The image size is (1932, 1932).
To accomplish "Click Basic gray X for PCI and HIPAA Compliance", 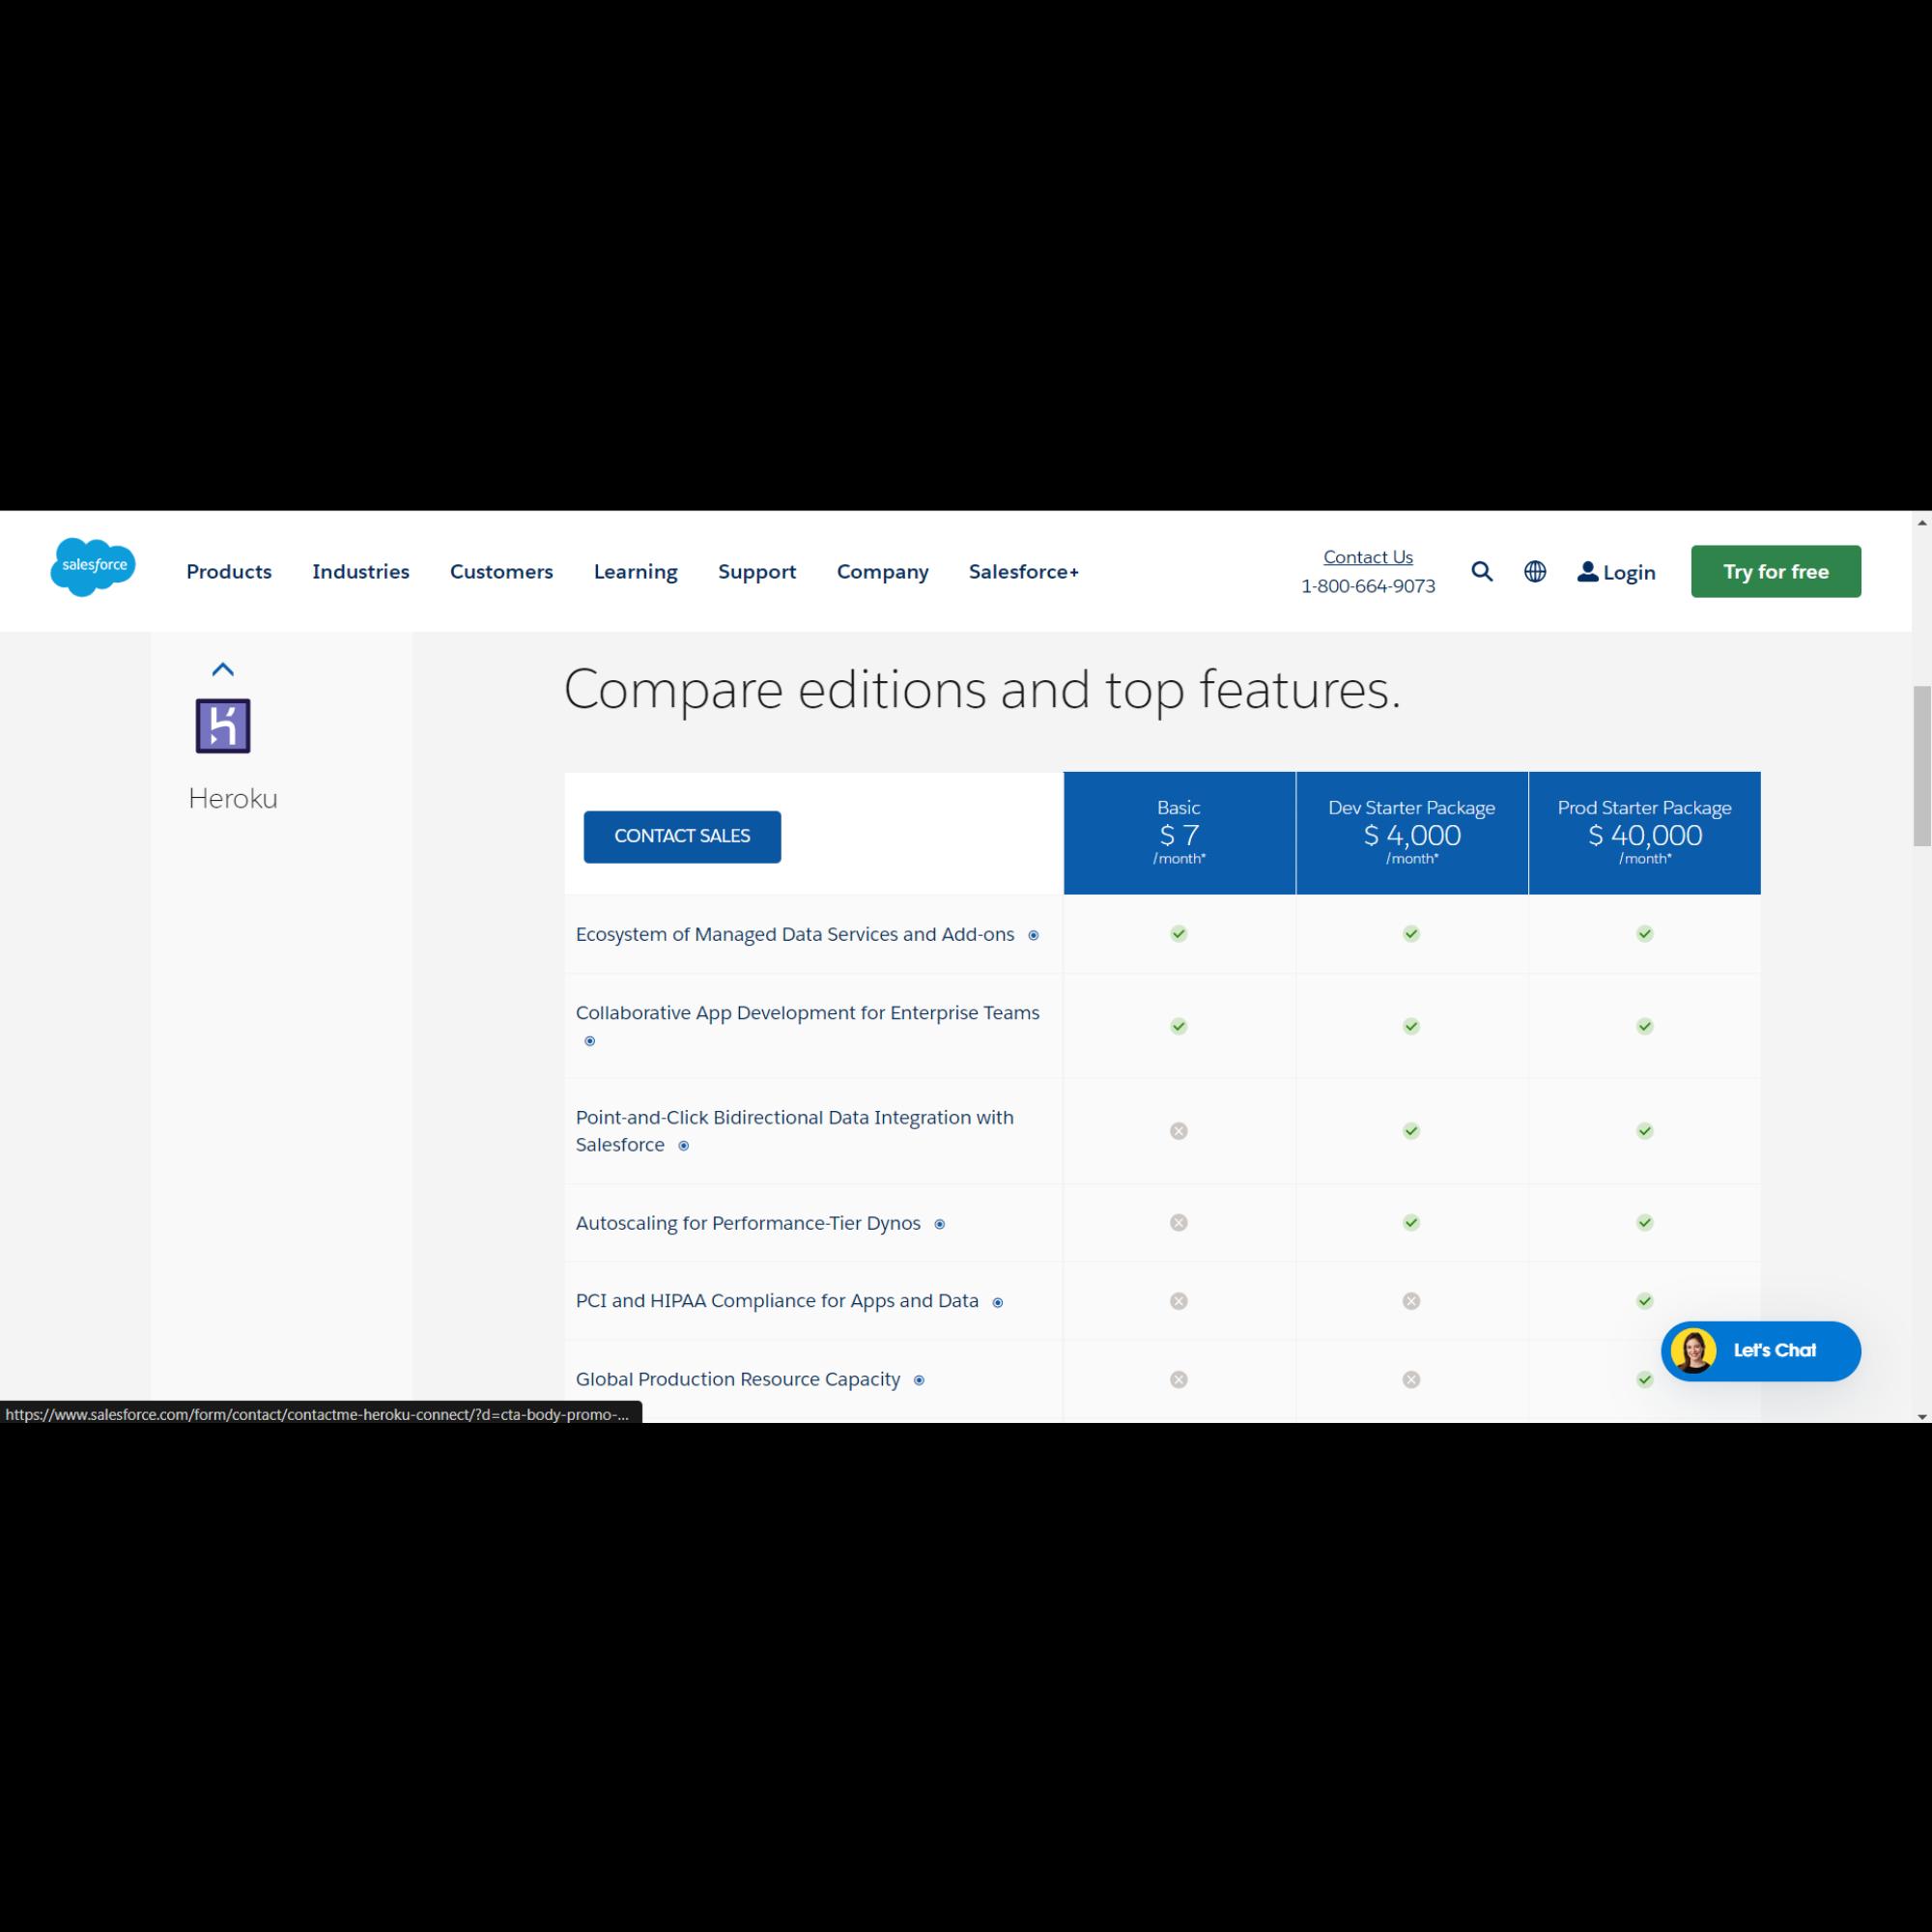I will click(x=1179, y=1301).
